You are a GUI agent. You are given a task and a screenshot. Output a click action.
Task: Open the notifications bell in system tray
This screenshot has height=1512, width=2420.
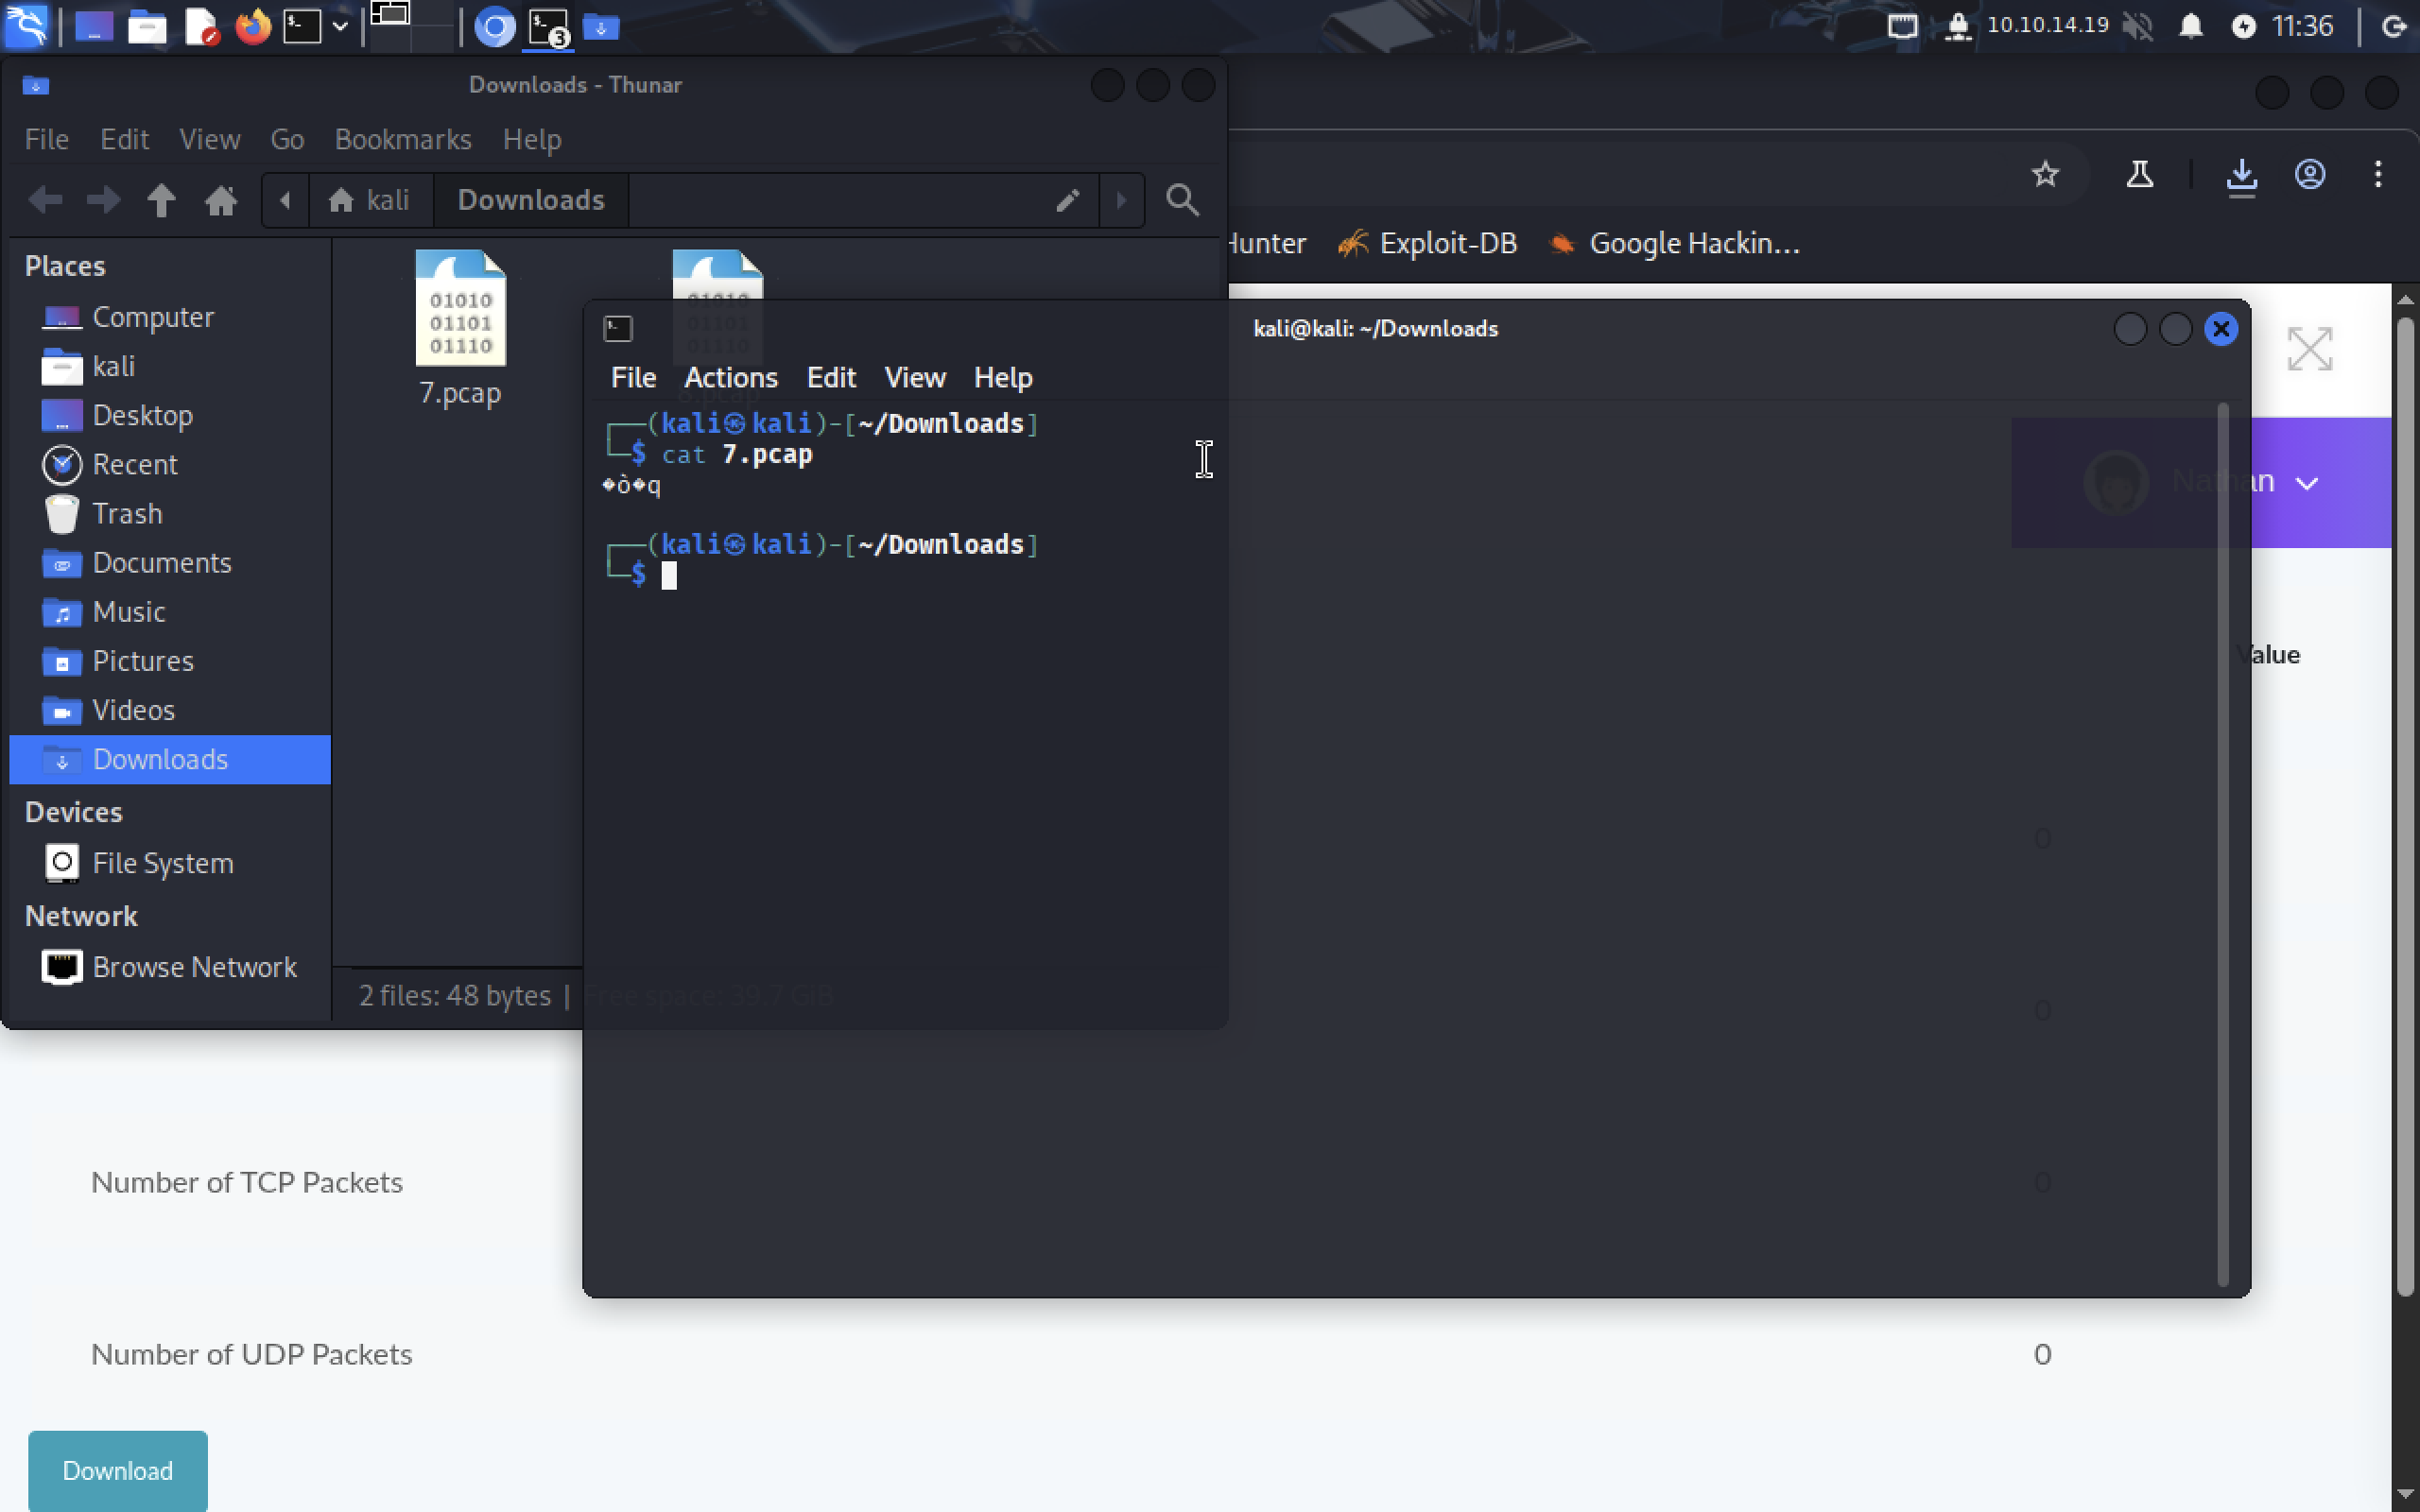click(2190, 26)
